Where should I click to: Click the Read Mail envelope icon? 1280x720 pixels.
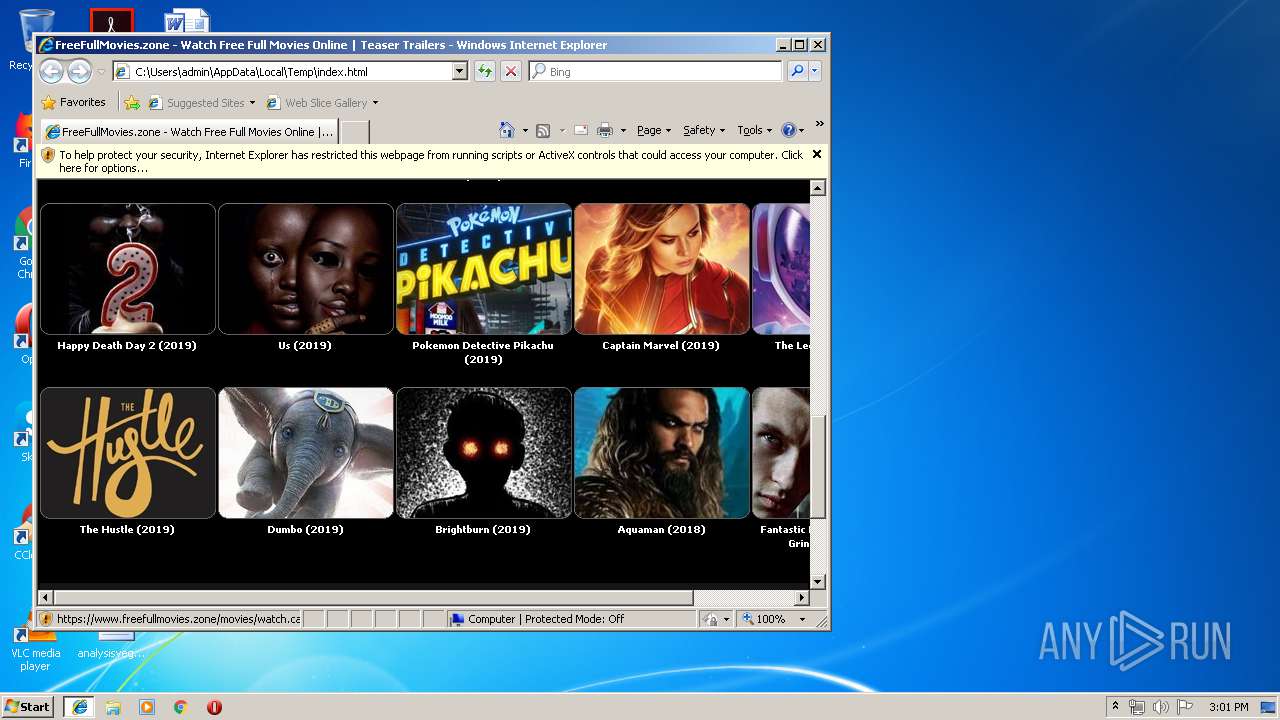click(580, 130)
